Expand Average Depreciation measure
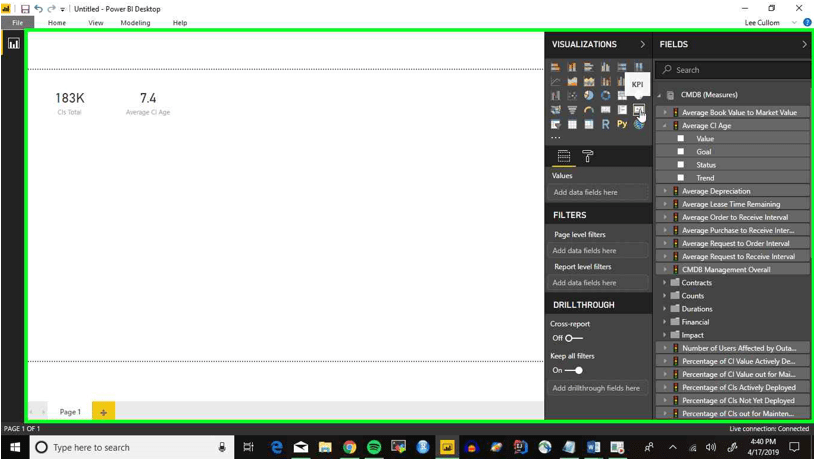The width and height of the screenshot is (816, 460). click(665, 191)
